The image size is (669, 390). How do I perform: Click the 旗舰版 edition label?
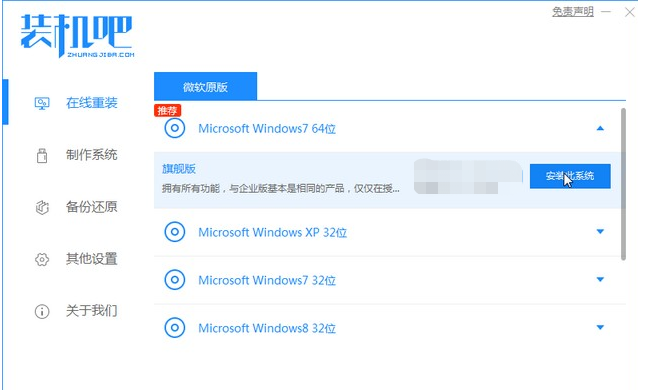tap(179, 169)
